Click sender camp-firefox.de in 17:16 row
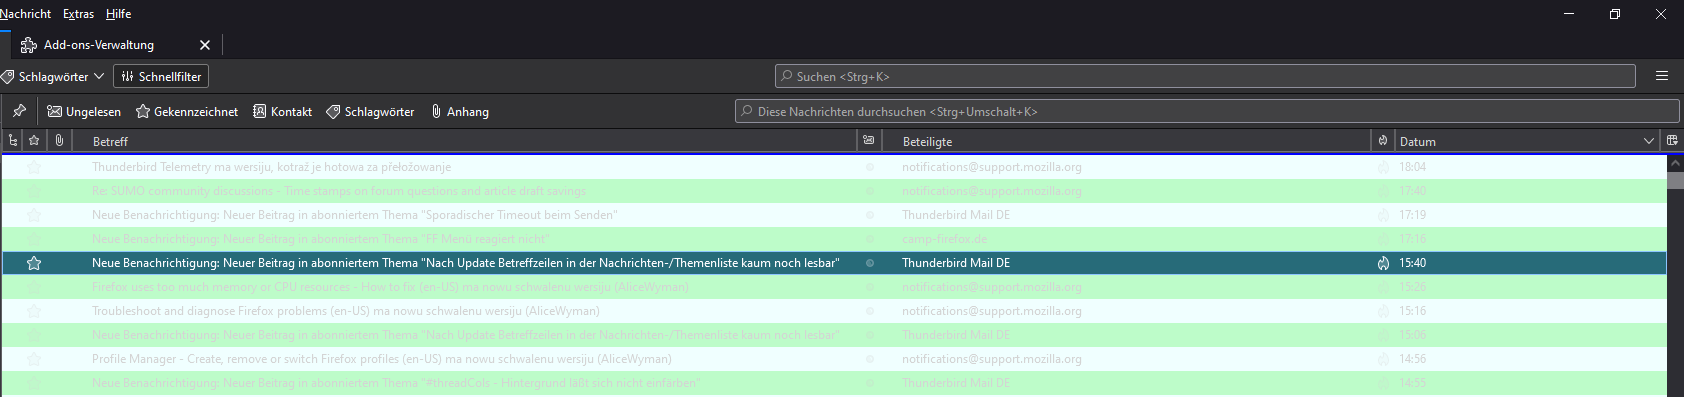Viewport: 1684px width, 397px height. click(x=944, y=239)
